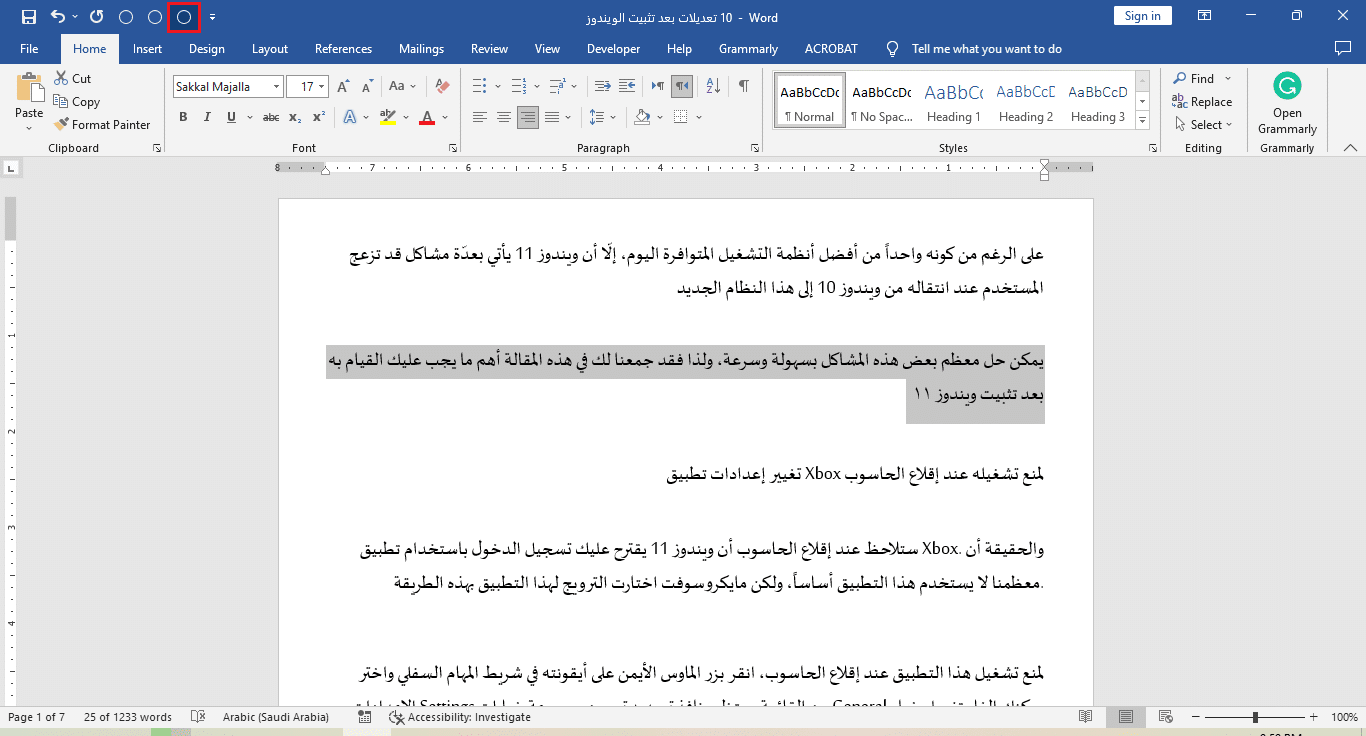Apply strikethrough to the selected text
Screen dimensions: 1366x736
pyautogui.click(x=270, y=118)
